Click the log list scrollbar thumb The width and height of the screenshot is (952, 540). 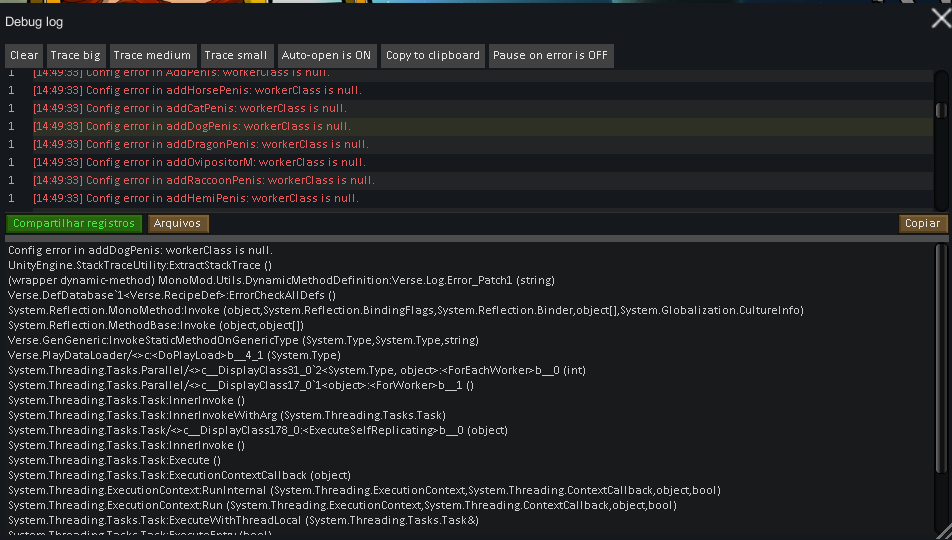(x=941, y=110)
